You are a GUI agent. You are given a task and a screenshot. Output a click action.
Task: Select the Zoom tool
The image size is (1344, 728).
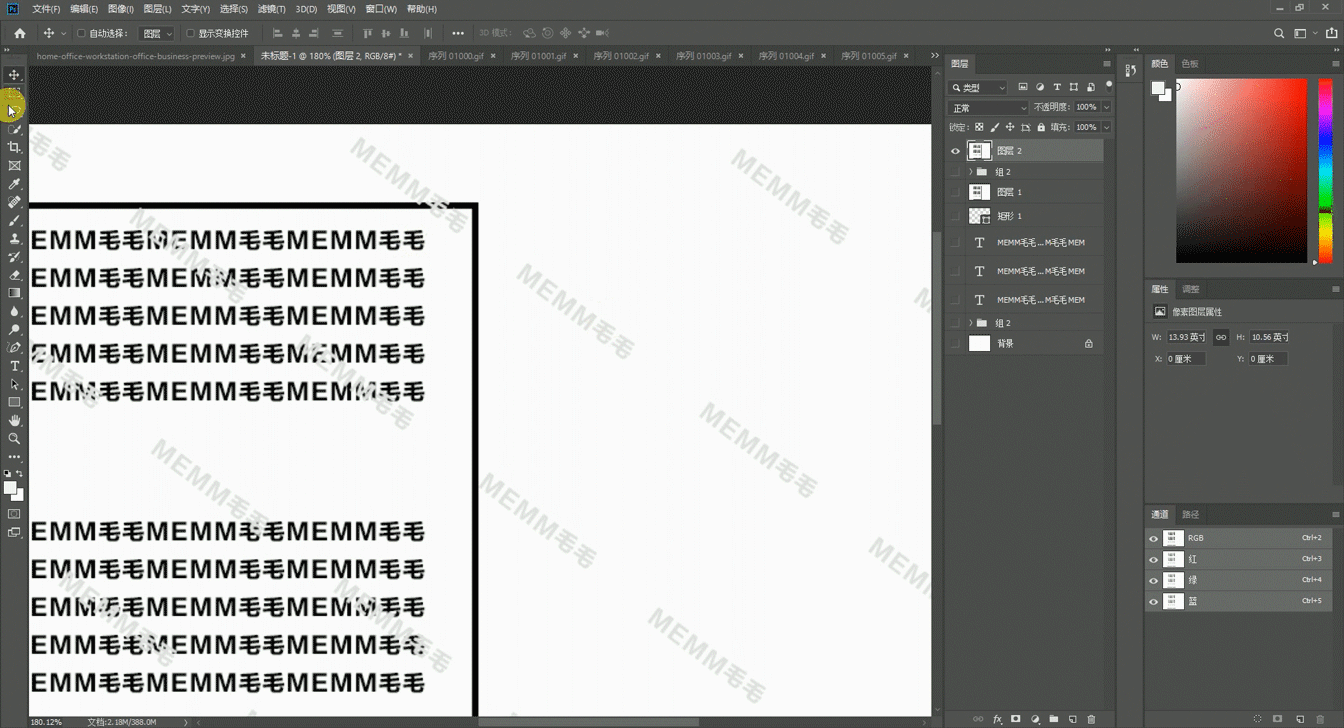14,438
